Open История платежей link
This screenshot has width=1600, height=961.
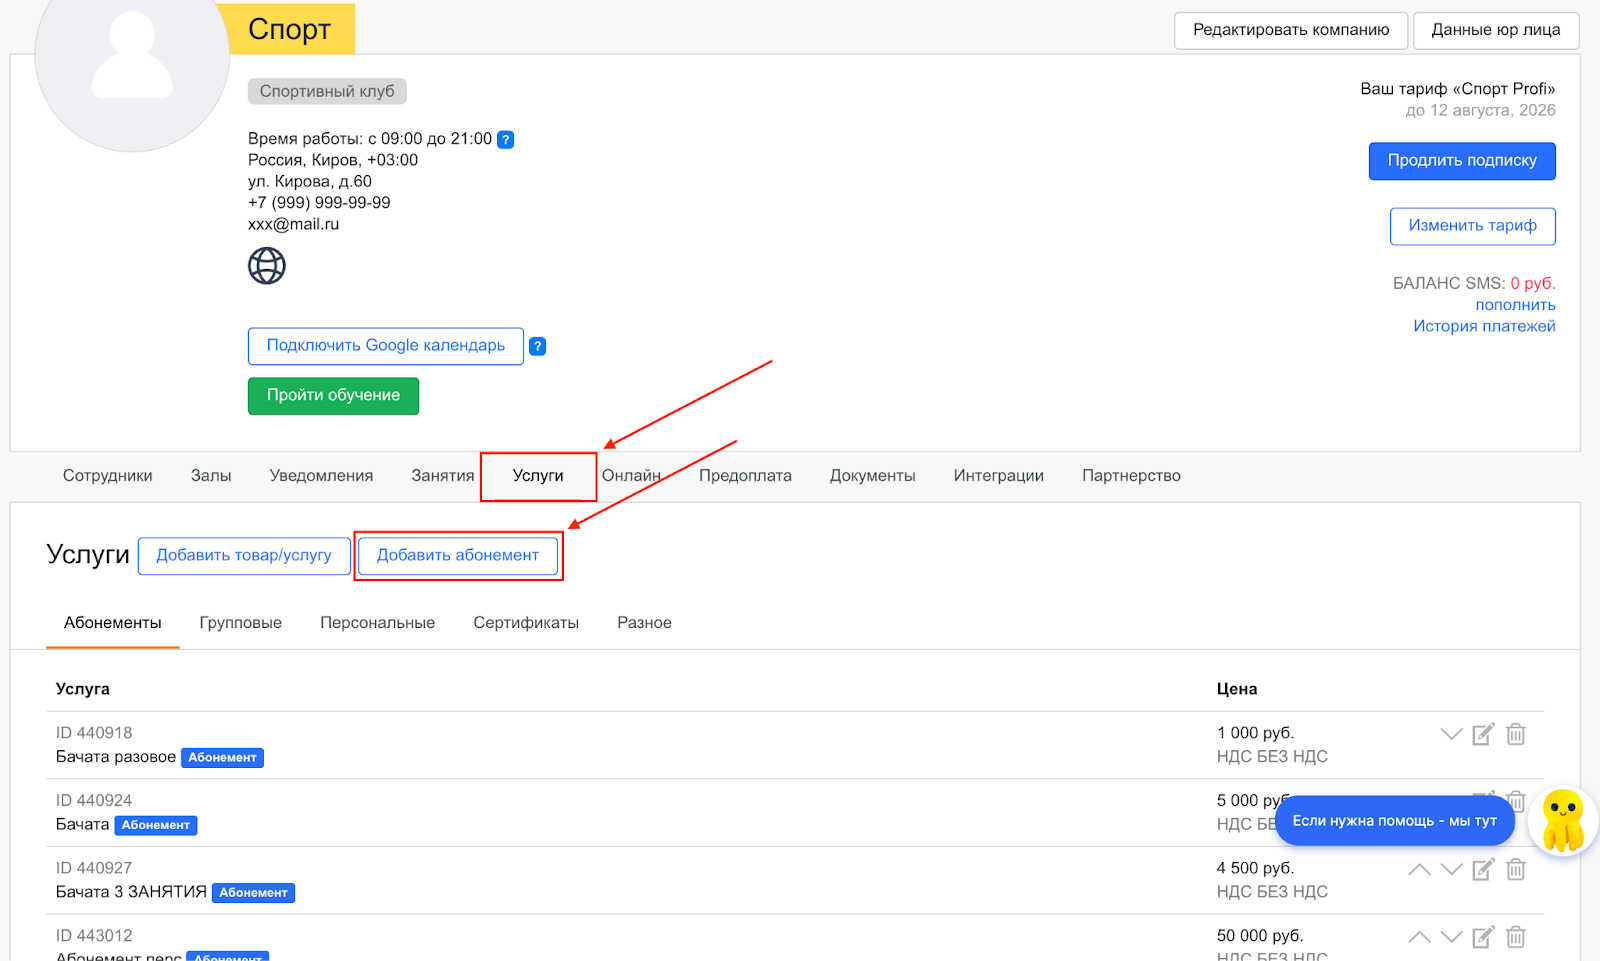point(1484,326)
